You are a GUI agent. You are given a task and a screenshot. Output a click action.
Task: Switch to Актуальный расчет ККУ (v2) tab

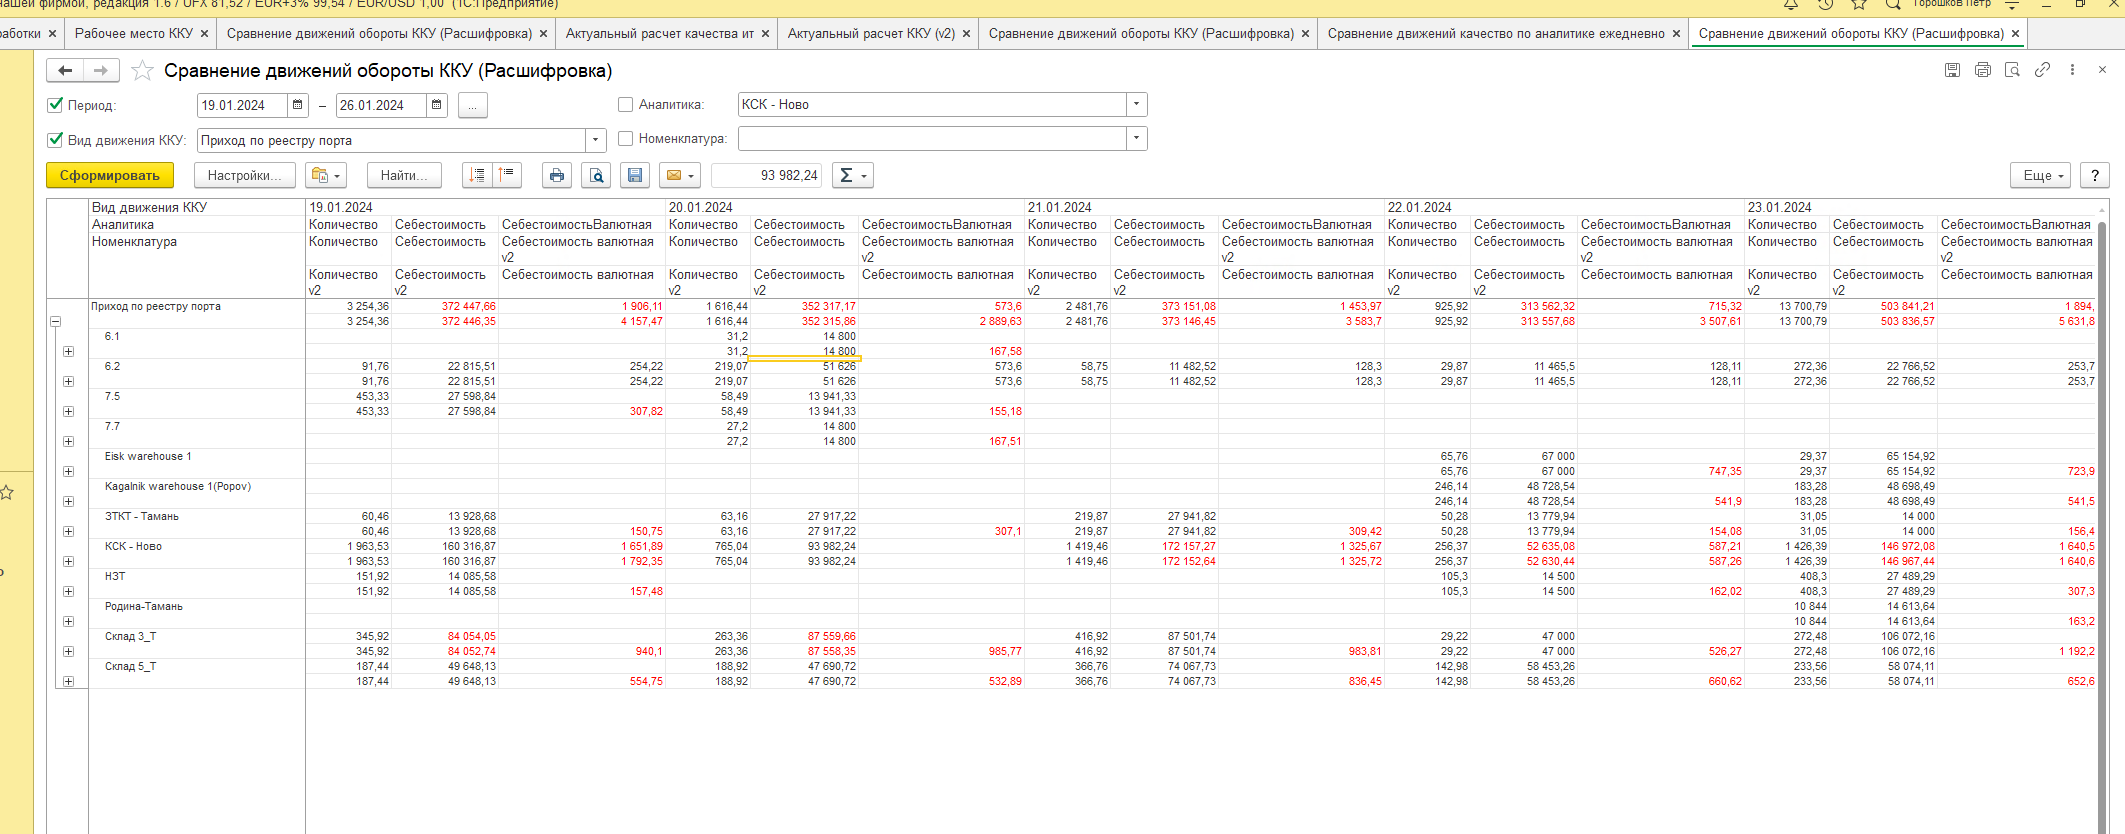coord(871,34)
